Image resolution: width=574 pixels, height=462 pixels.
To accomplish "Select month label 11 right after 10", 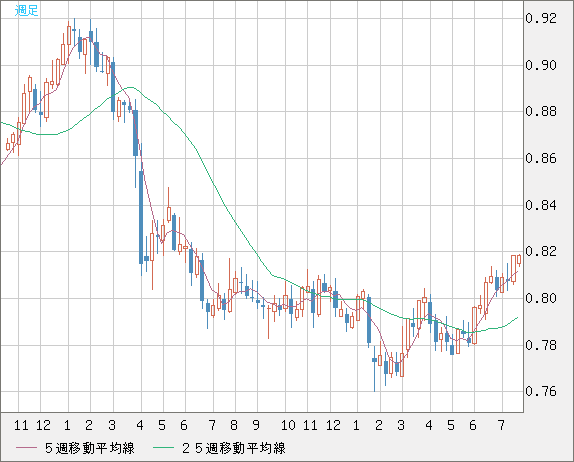I will pyautogui.click(x=310, y=425).
